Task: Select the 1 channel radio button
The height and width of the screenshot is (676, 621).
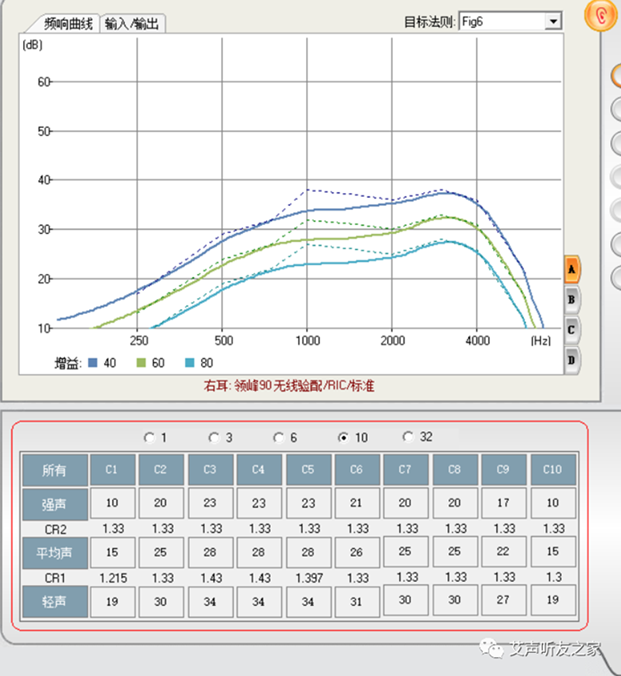Action: click(x=150, y=437)
